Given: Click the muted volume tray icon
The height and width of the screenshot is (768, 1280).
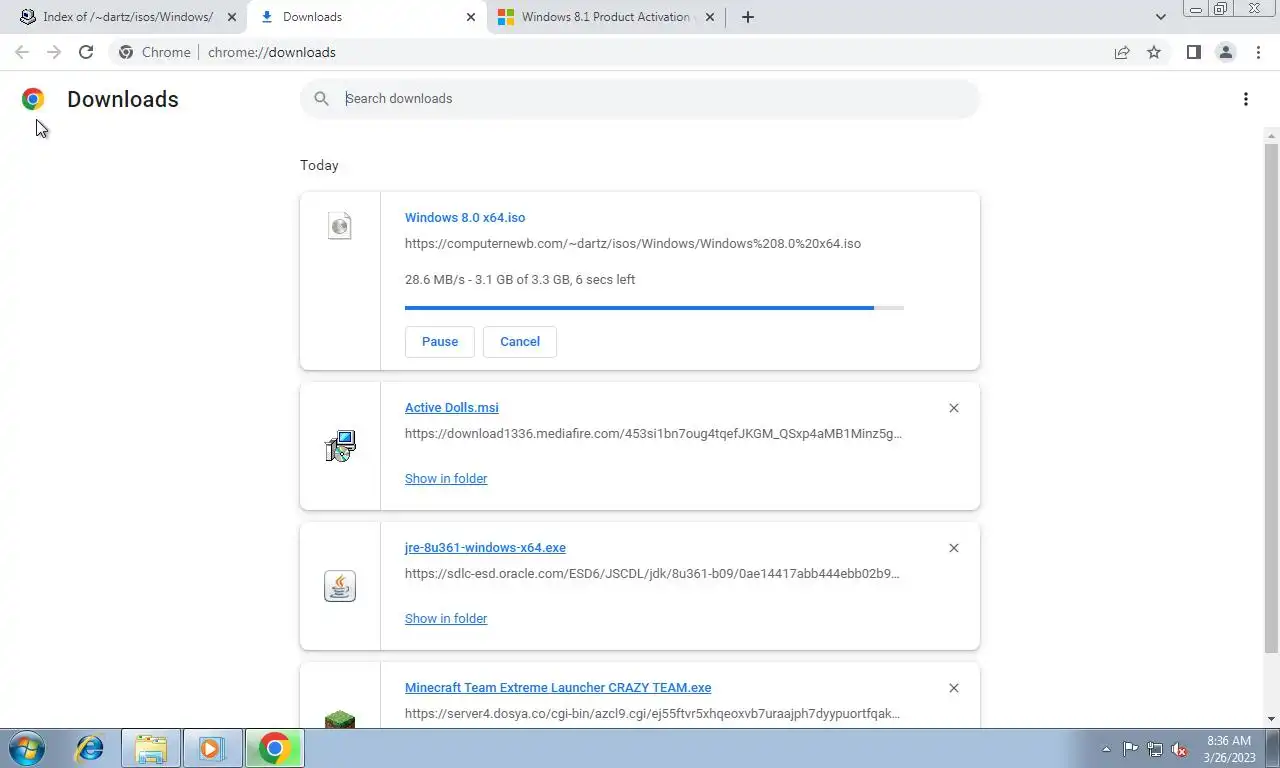Looking at the screenshot, I should (1179, 749).
